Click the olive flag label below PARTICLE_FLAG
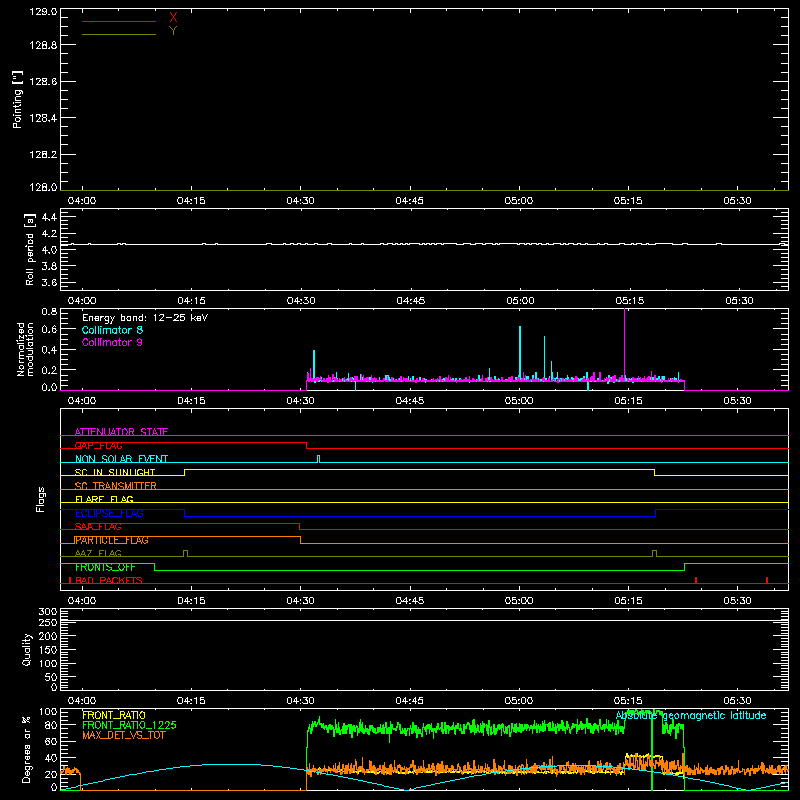Image resolution: width=800 pixels, height=800 pixels. 98,553
